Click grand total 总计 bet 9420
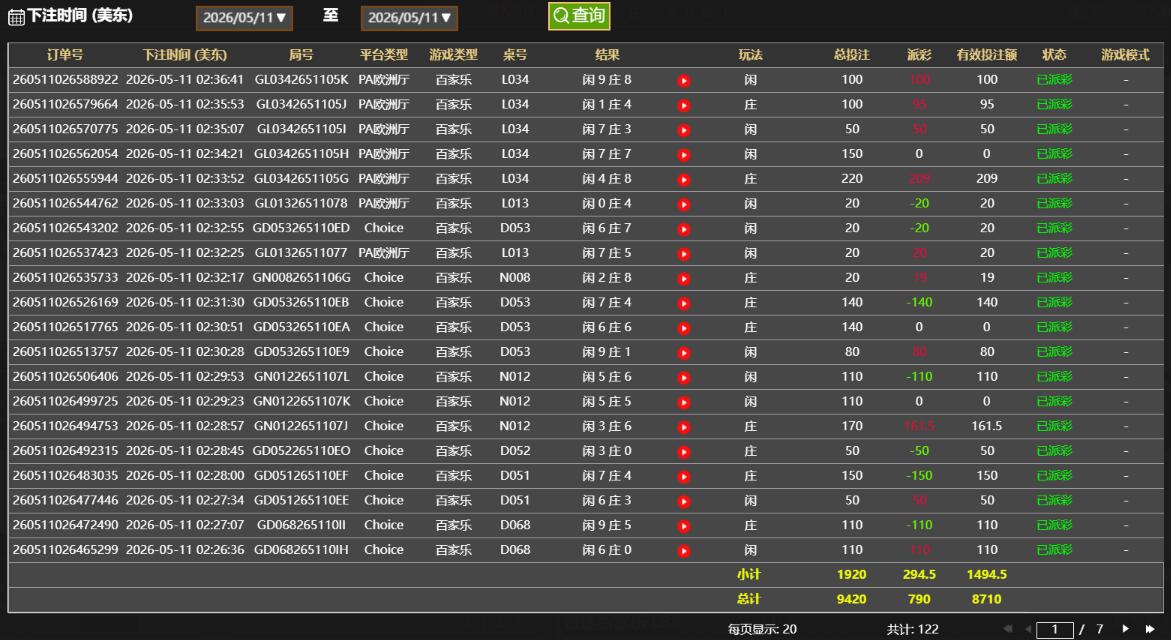1171x640 pixels. (x=852, y=599)
